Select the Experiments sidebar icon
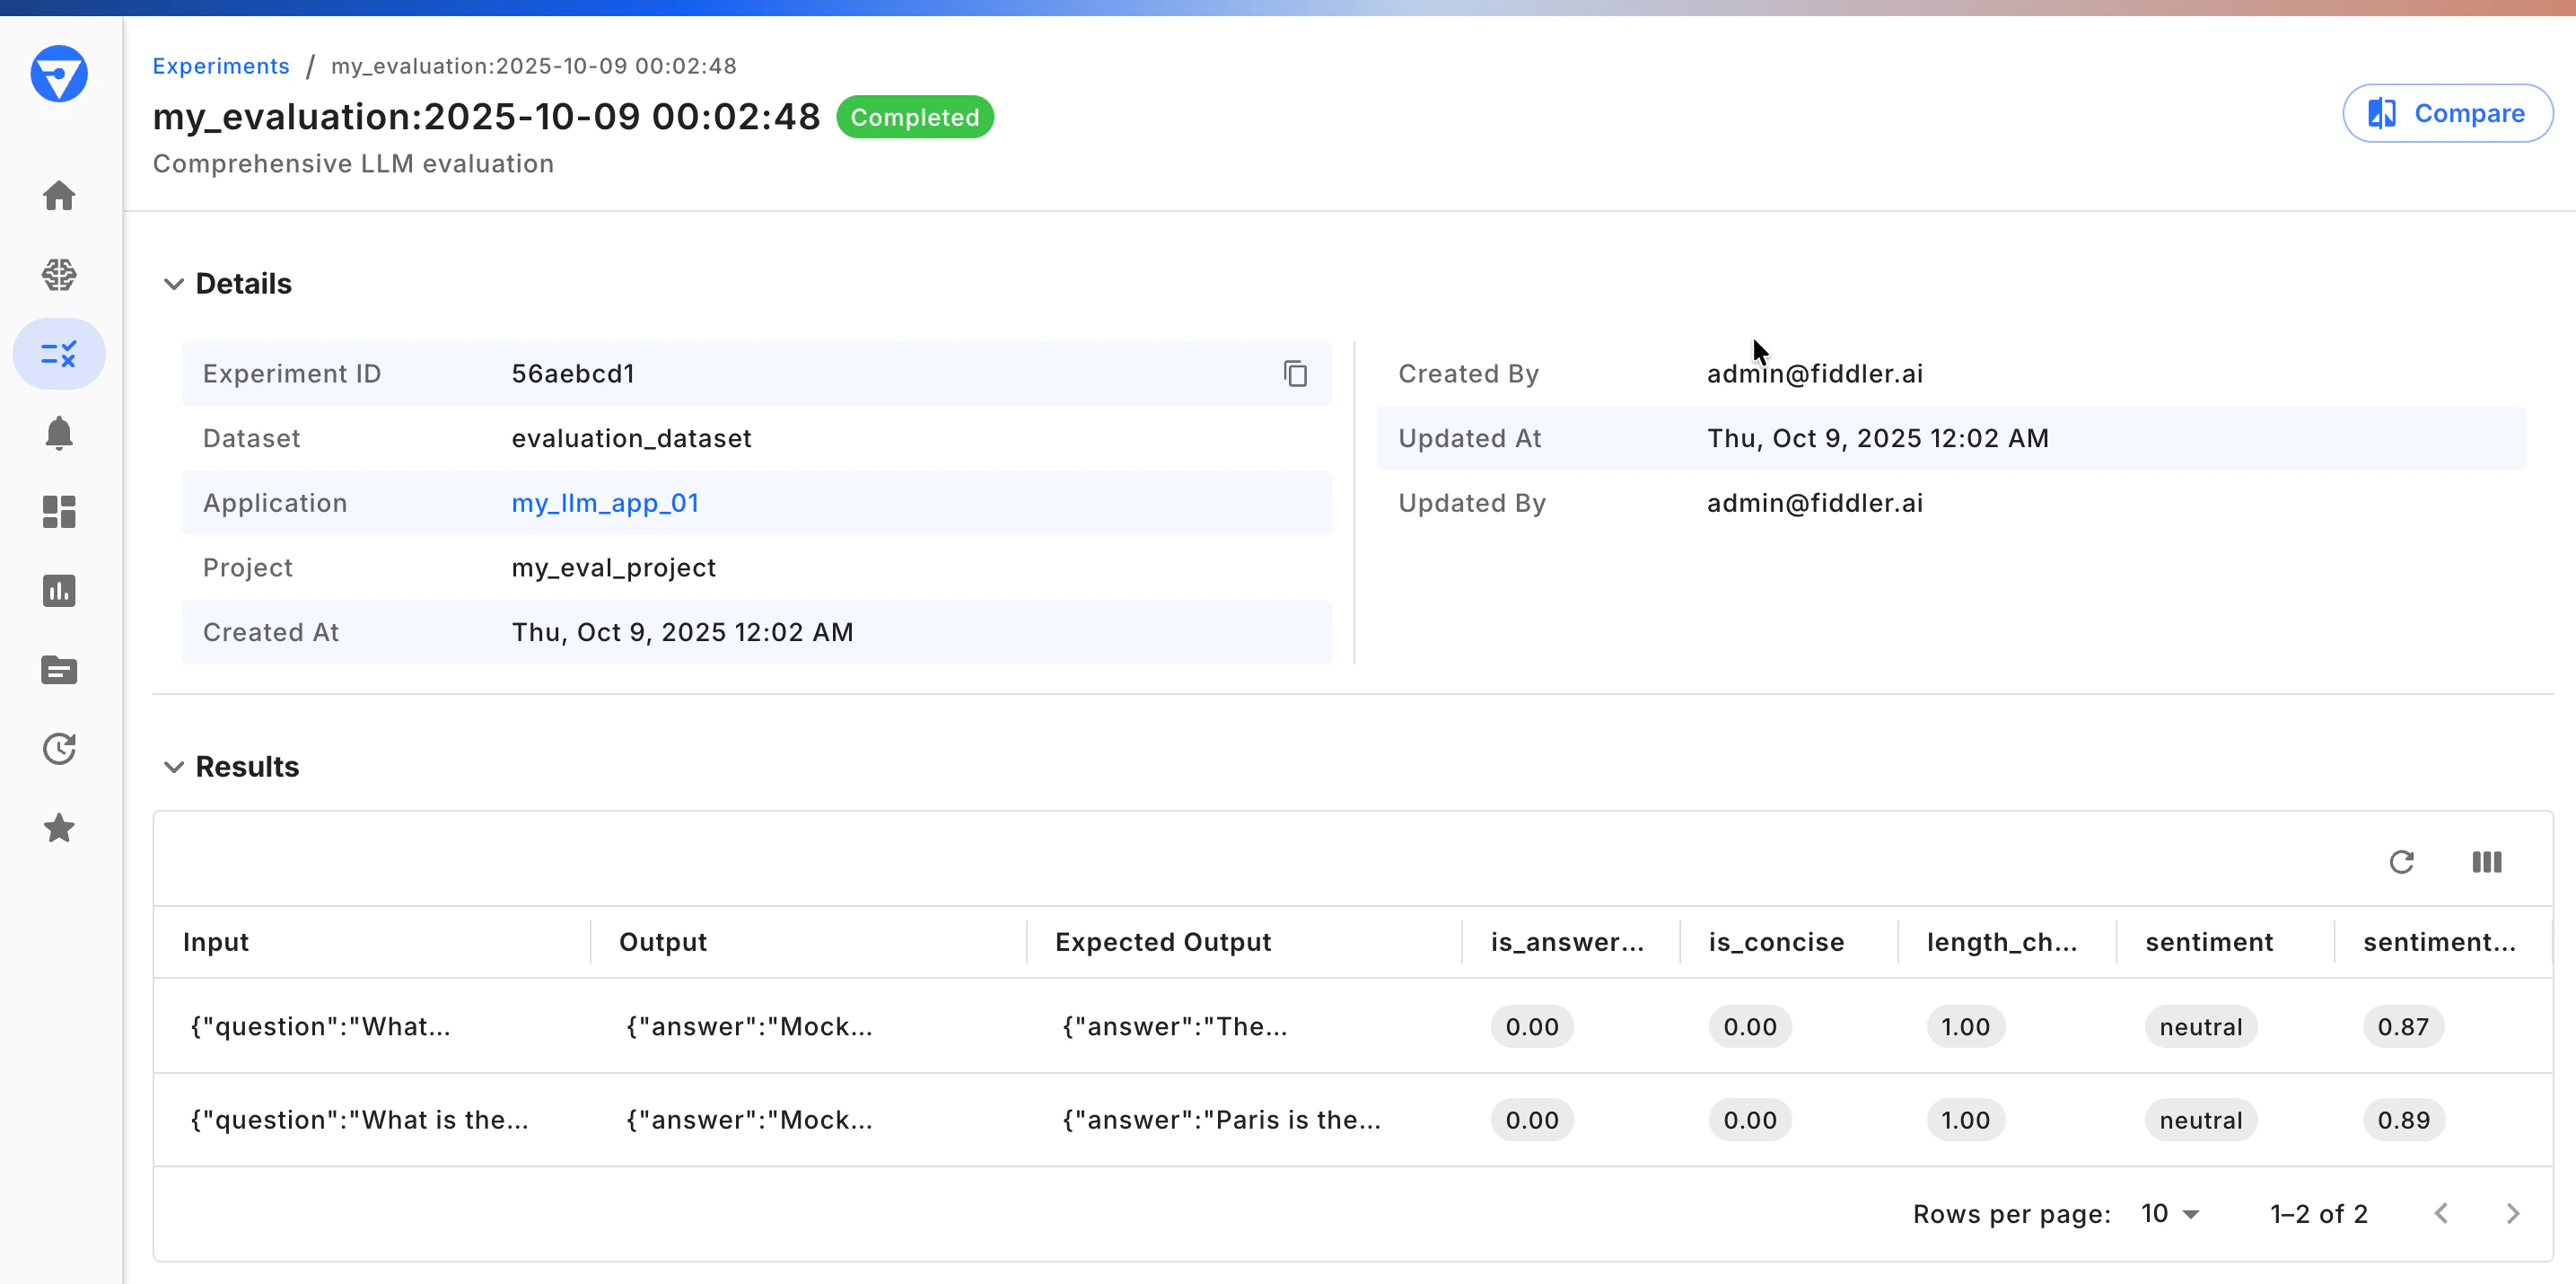This screenshot has height=1284, width=2576. pyautogui.click(x=59, y=354)
